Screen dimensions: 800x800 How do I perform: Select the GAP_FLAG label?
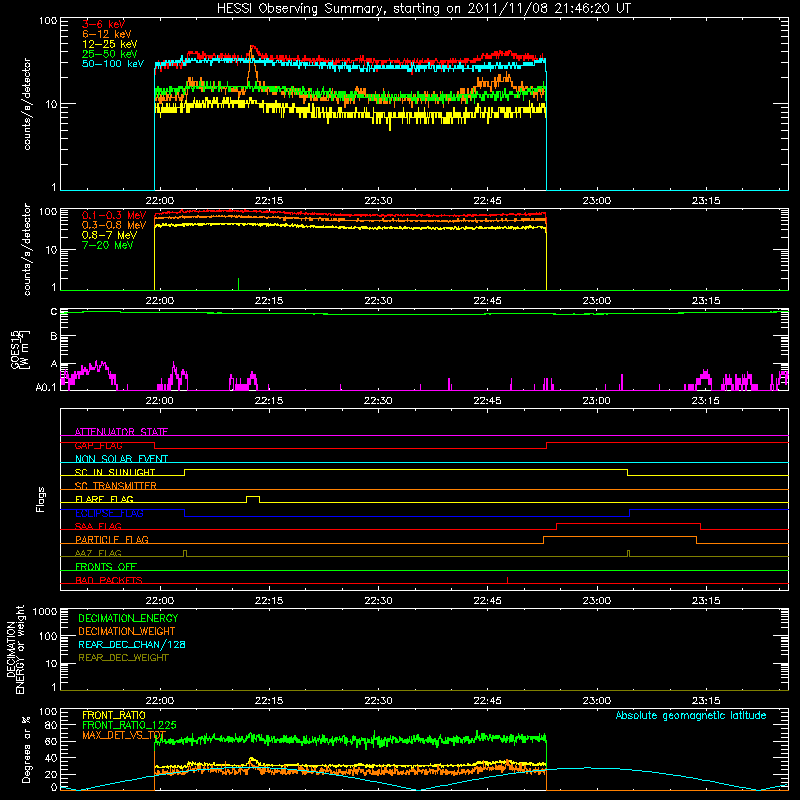click(x=98, y=445)
